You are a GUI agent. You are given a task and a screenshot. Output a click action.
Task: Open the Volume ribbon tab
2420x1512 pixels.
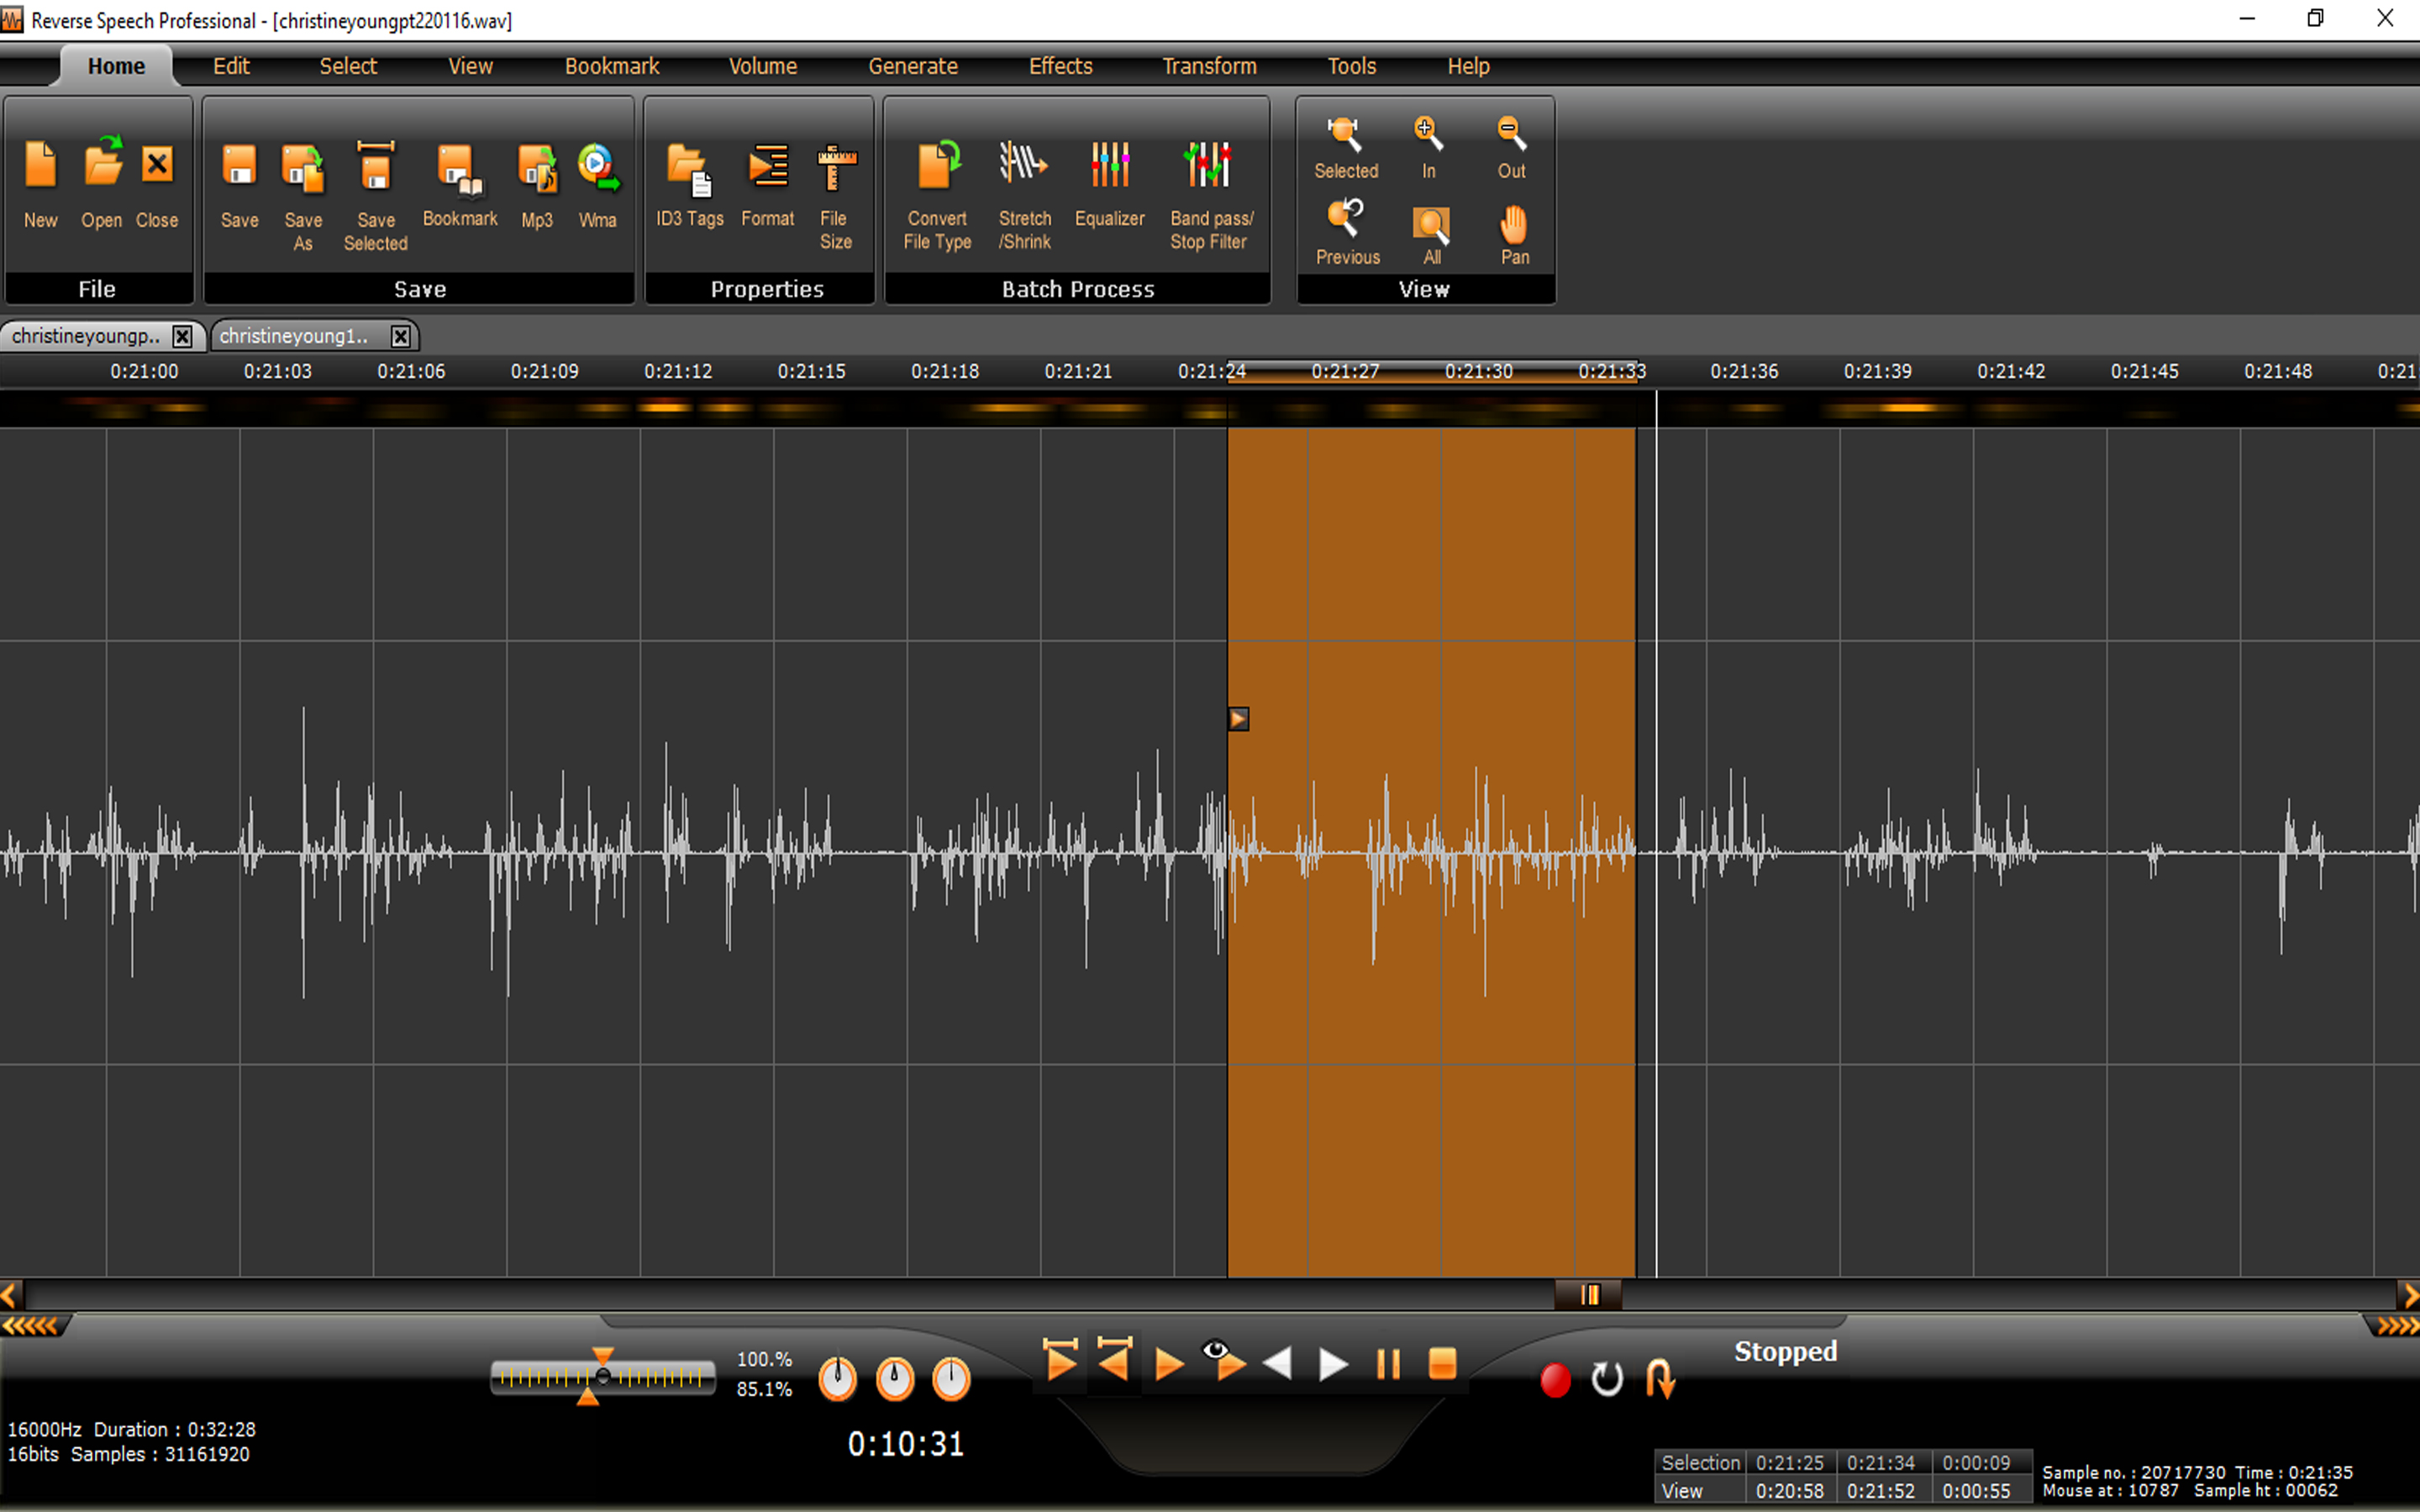(x=763, y=66)
